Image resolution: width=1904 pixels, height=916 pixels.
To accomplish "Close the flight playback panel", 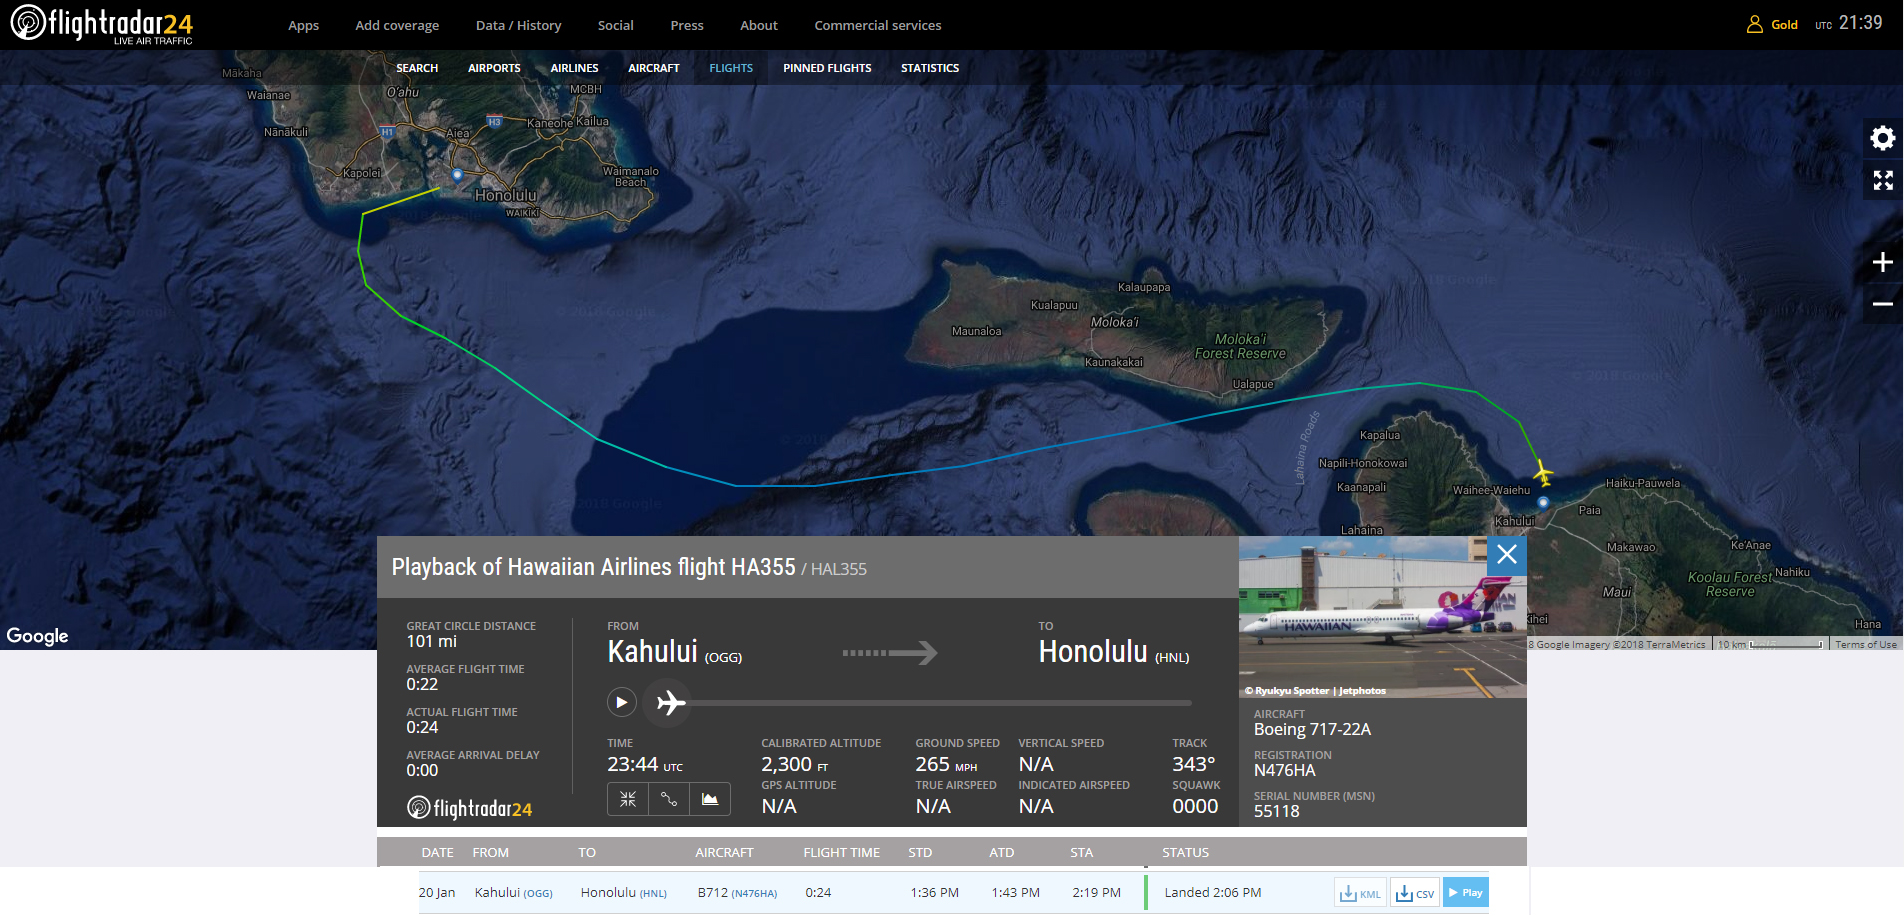I will click(1507, 555).
